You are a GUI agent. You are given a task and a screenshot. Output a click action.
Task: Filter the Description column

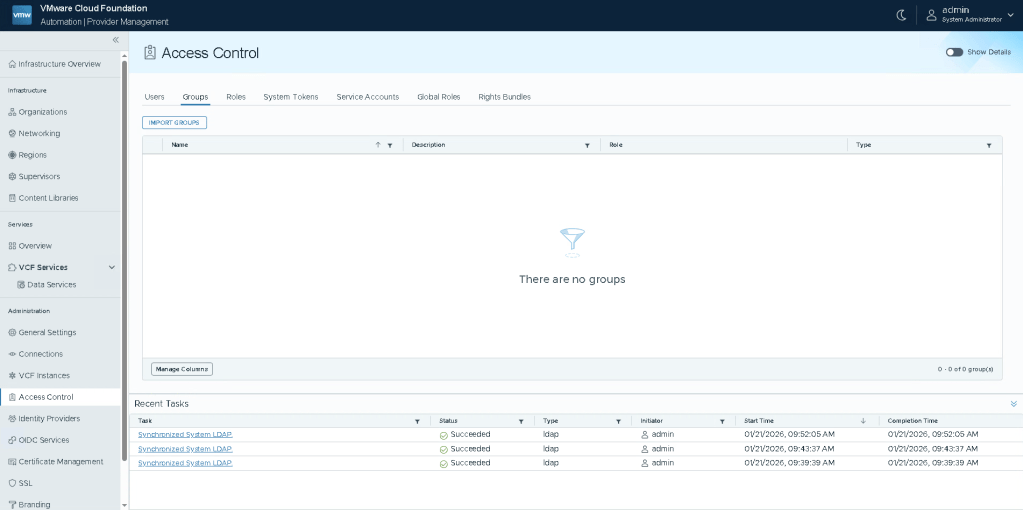[x=587, y=145]
